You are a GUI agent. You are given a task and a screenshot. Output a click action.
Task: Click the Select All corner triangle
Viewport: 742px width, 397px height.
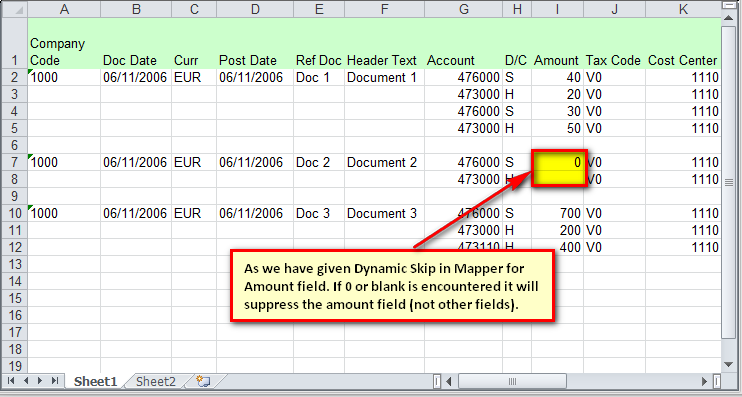pos(14,9)
